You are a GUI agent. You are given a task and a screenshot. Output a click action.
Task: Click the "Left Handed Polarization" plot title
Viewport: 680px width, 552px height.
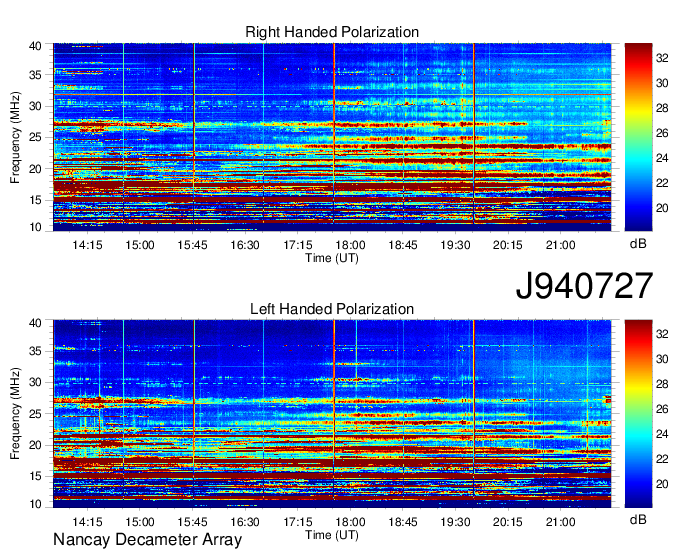(332, 309)
